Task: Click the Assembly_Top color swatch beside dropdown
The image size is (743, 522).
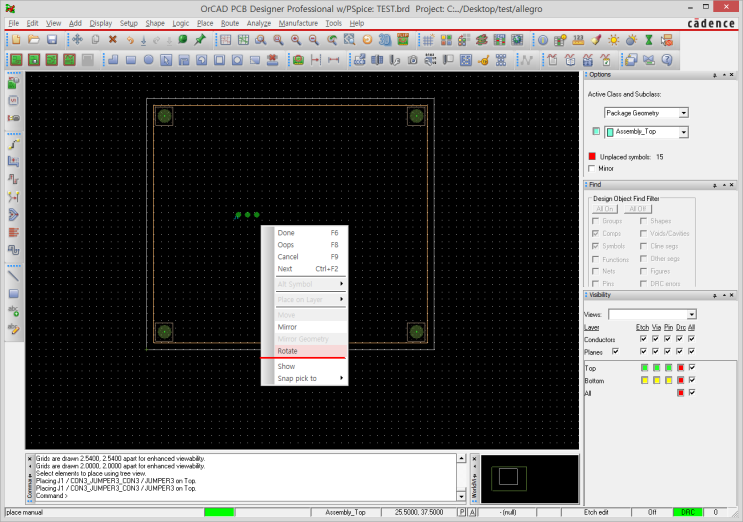Action: click(x=596, y=131)
